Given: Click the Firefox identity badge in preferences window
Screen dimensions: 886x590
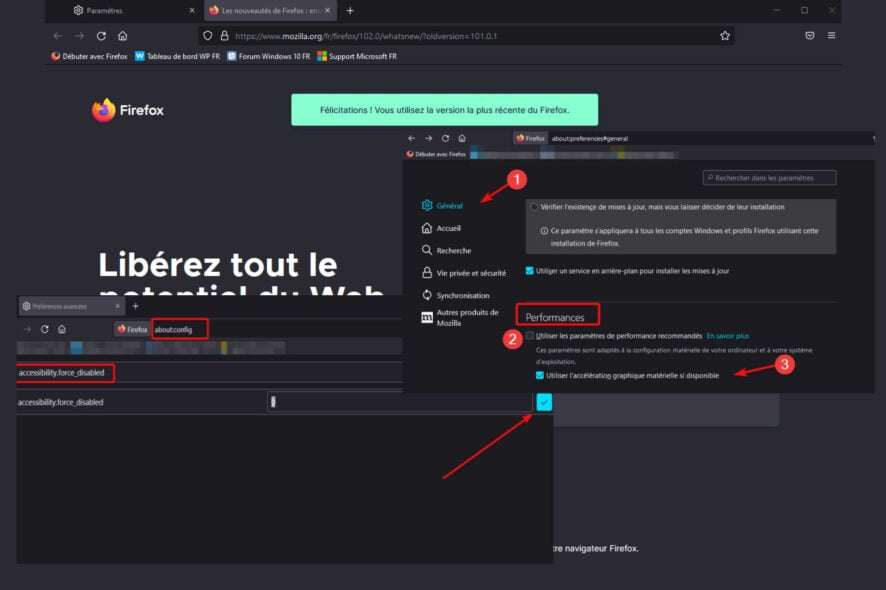Looking at the screenshot, I should click(531, 138).
